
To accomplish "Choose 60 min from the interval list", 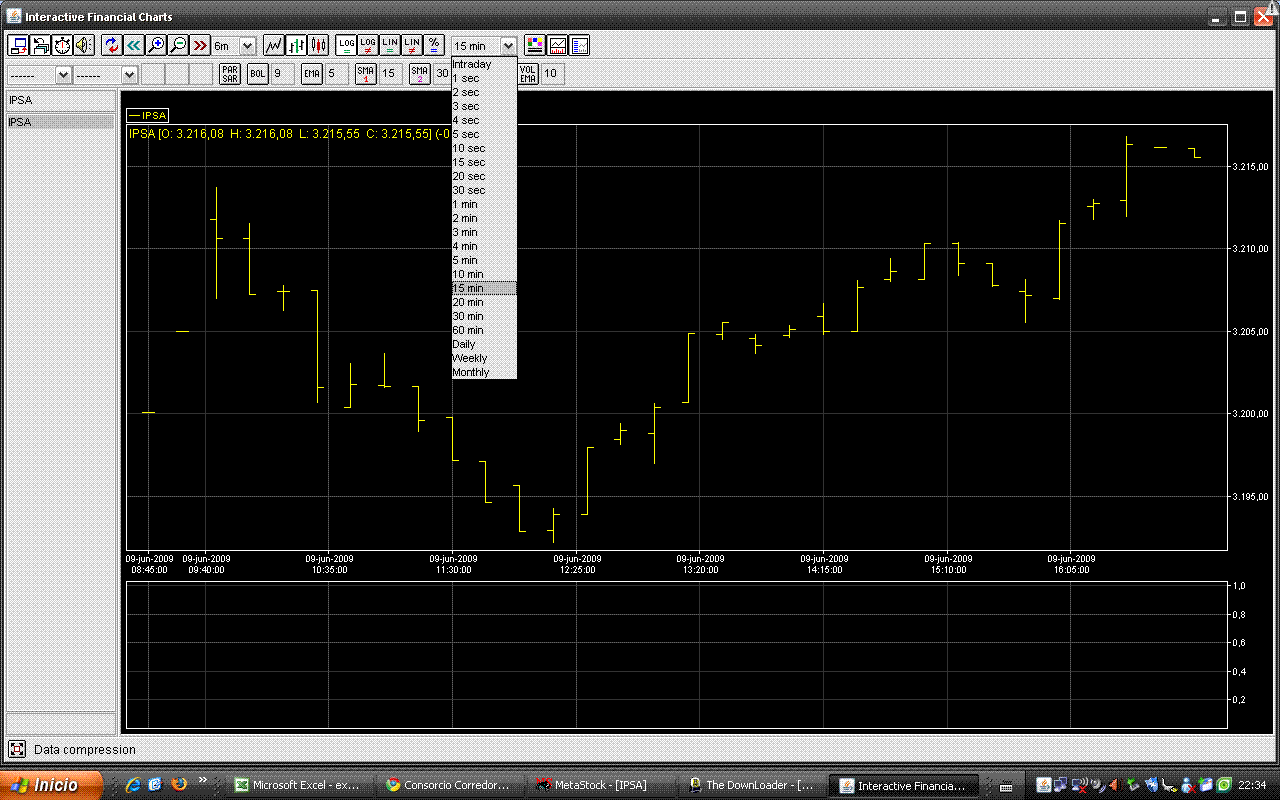I will (484, 330).
